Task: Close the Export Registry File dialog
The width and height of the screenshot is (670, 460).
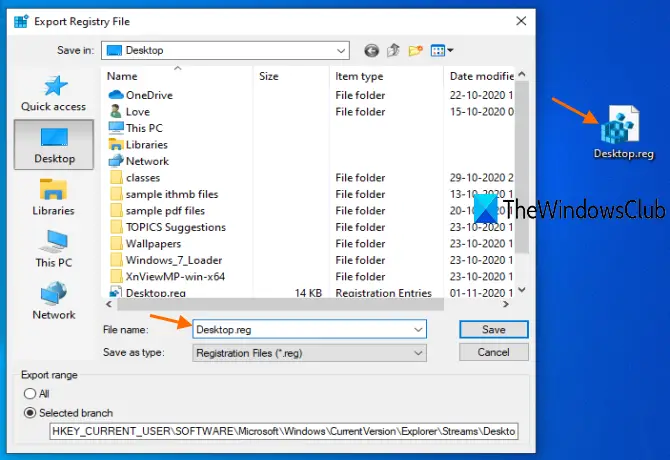Action: coord(521,21)
